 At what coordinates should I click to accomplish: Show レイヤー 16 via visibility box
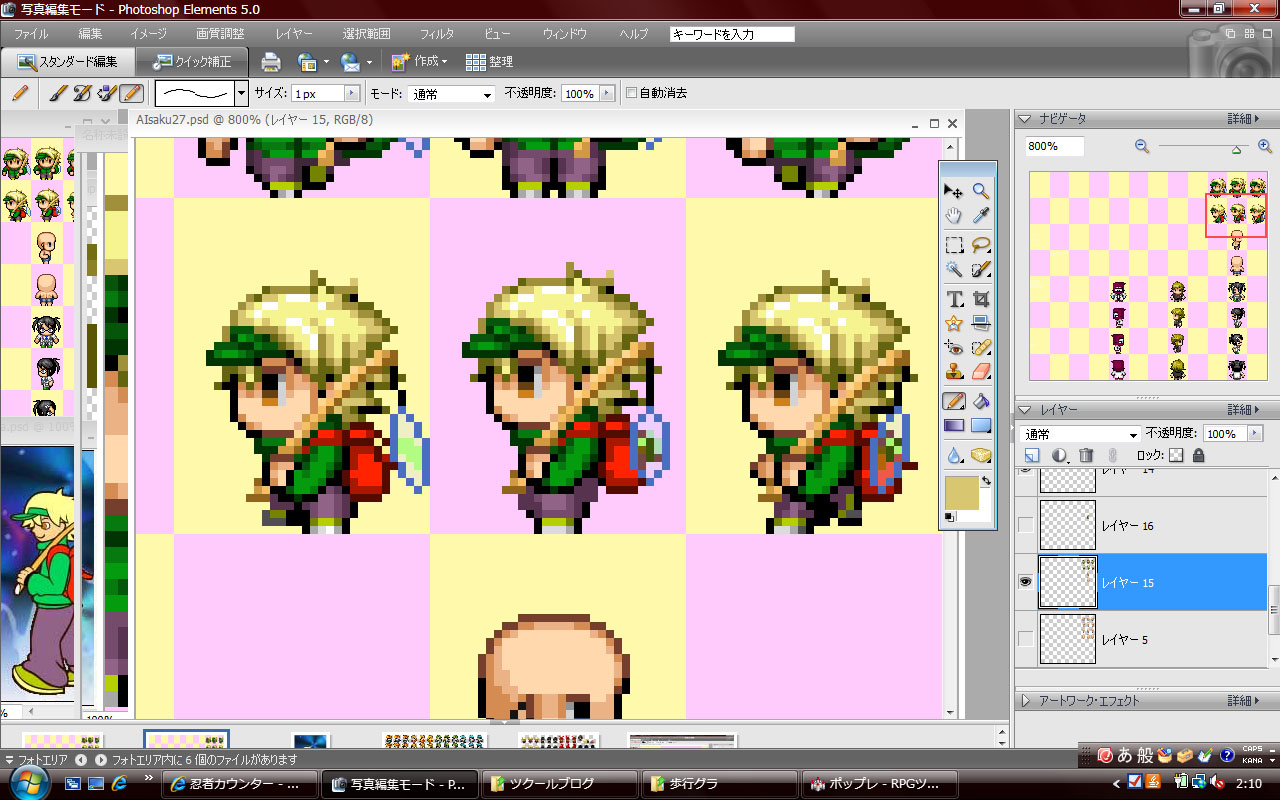[x=1025, y=526]
